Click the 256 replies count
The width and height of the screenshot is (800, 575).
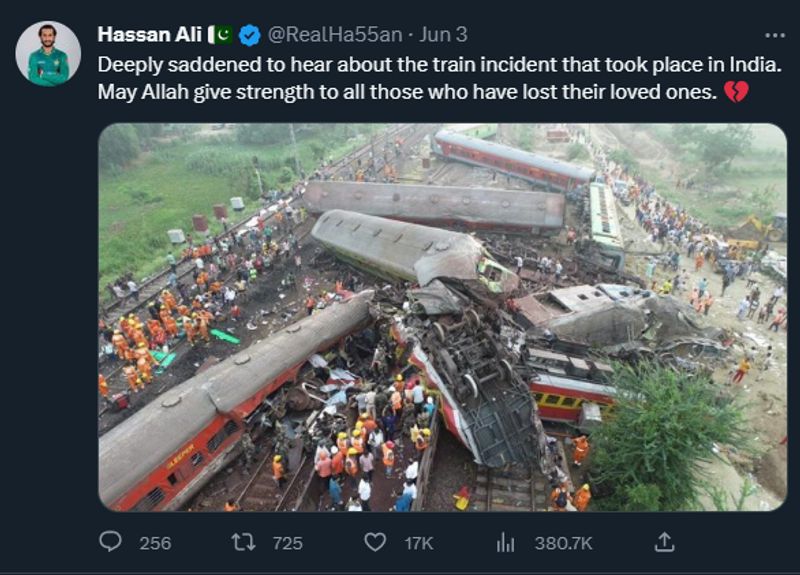155,543
